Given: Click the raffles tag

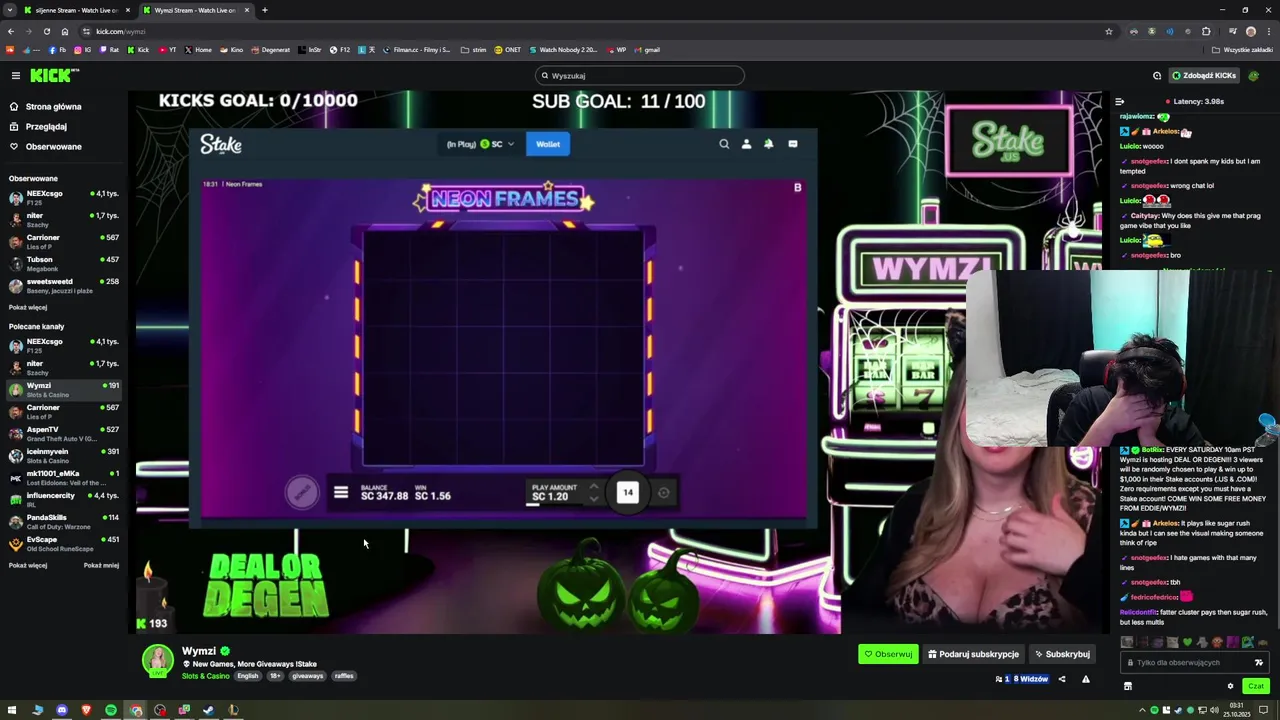Looking at the screenshot, I should point(344,677).
